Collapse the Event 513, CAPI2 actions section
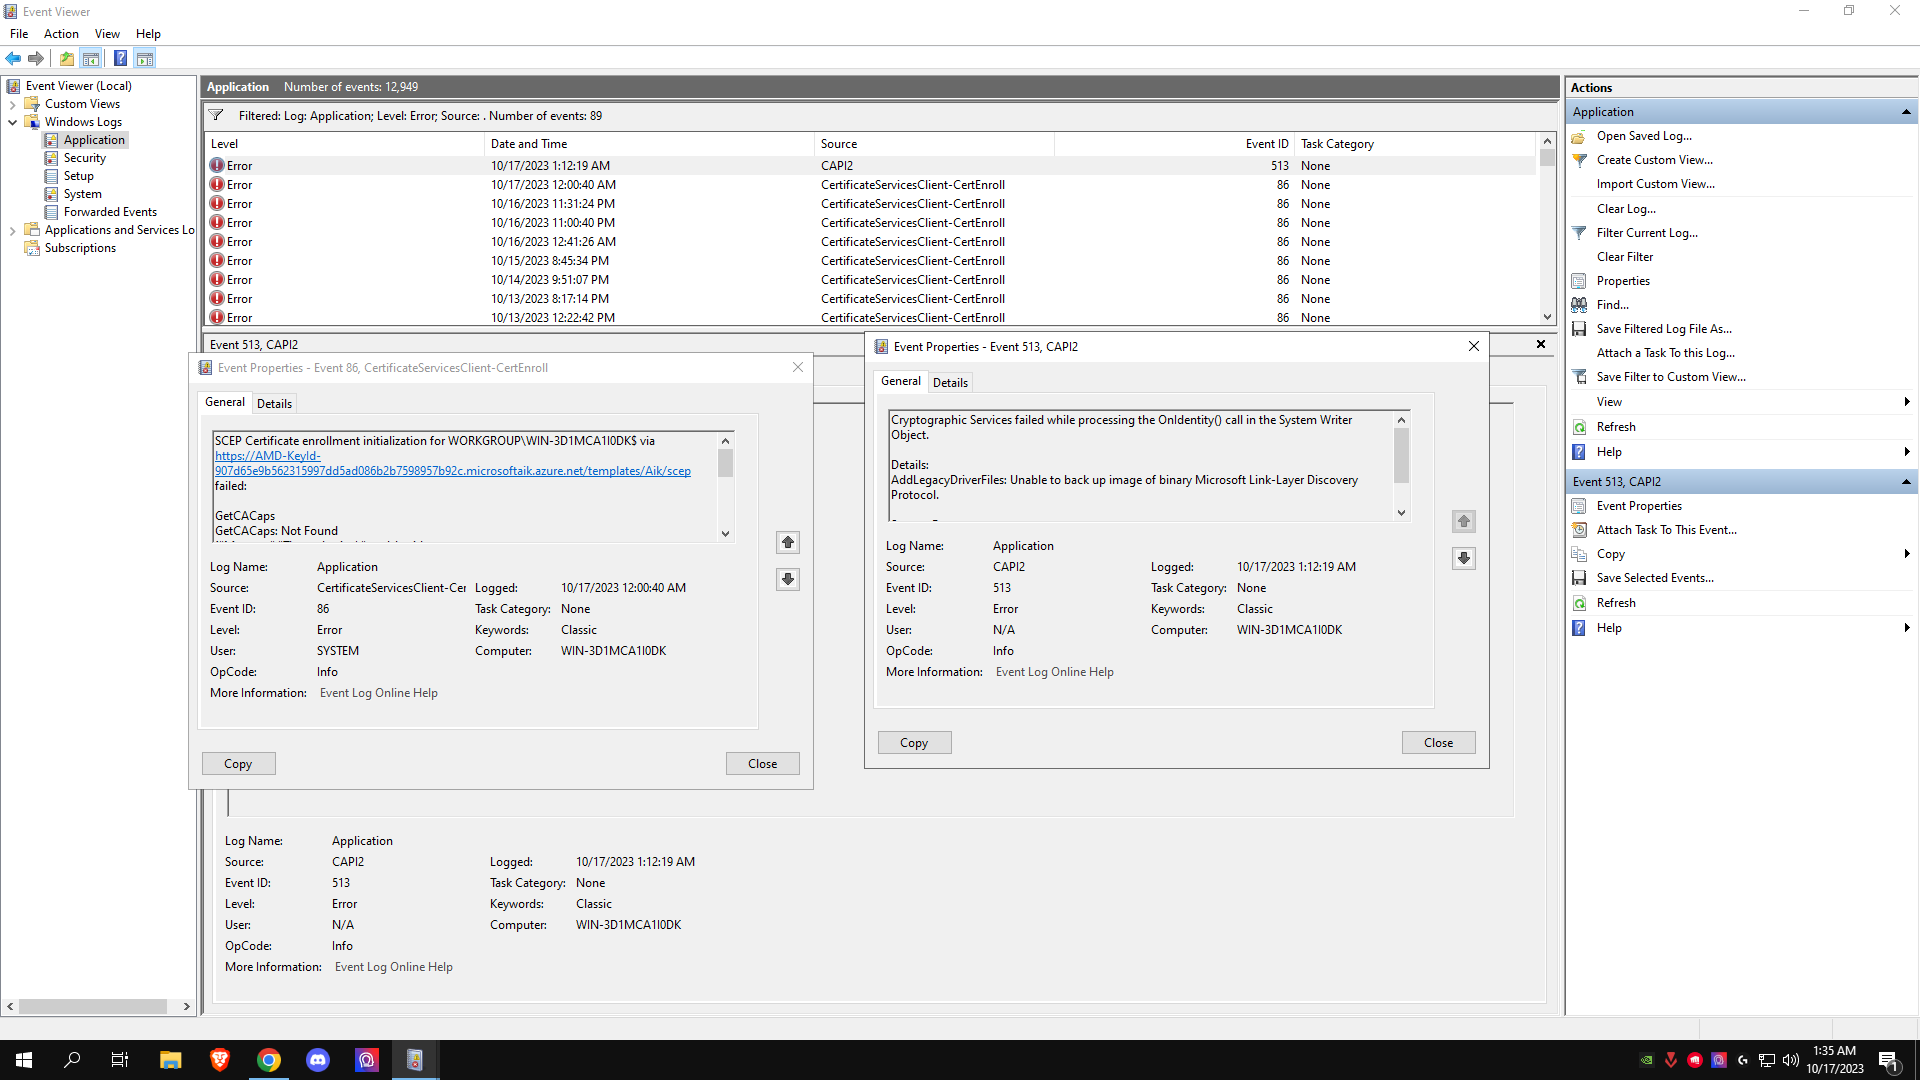 click(1906, 482)
